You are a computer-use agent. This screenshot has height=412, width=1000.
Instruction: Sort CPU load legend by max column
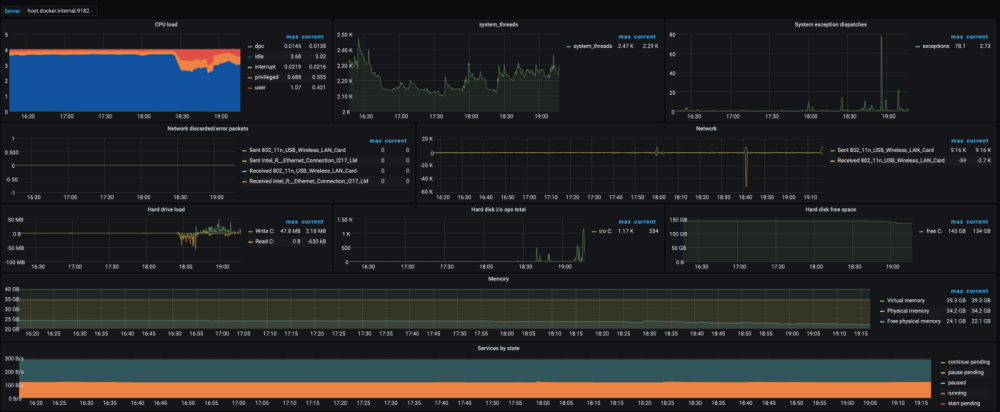[x=291, y=35]
